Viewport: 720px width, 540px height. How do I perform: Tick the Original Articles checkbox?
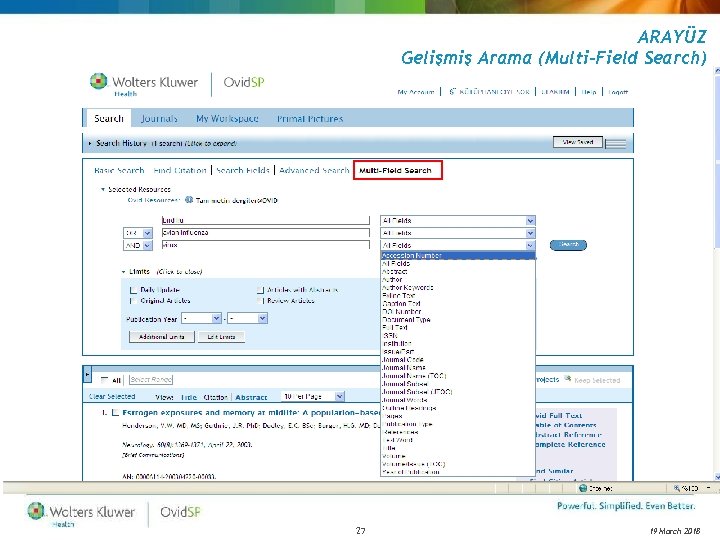(x=133, y=301)
